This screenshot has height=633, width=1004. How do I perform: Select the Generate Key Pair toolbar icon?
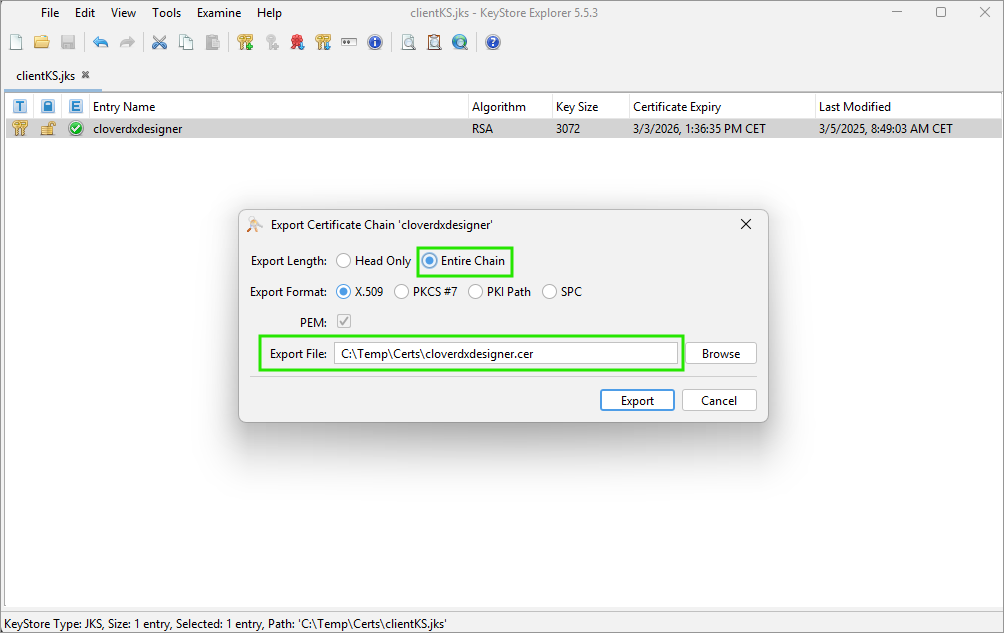245,42
